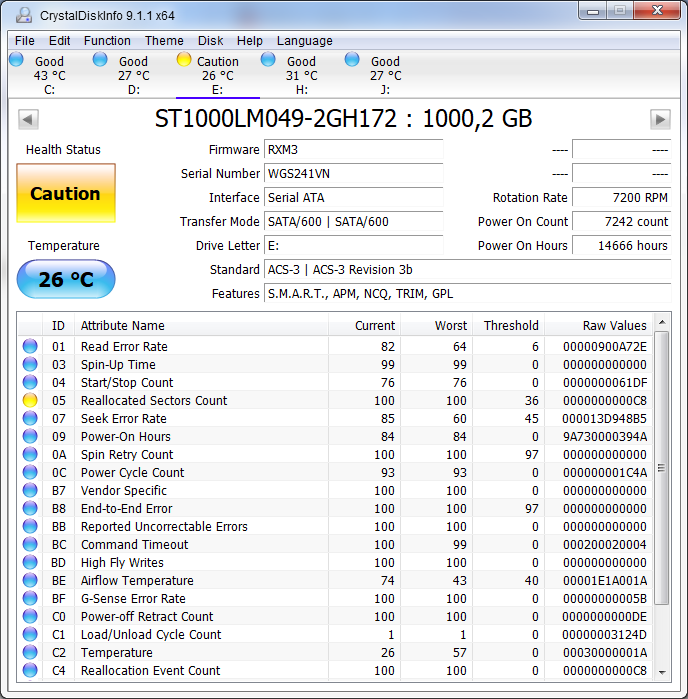Click status dot for Reallocation Event Count

click(30, 670)
